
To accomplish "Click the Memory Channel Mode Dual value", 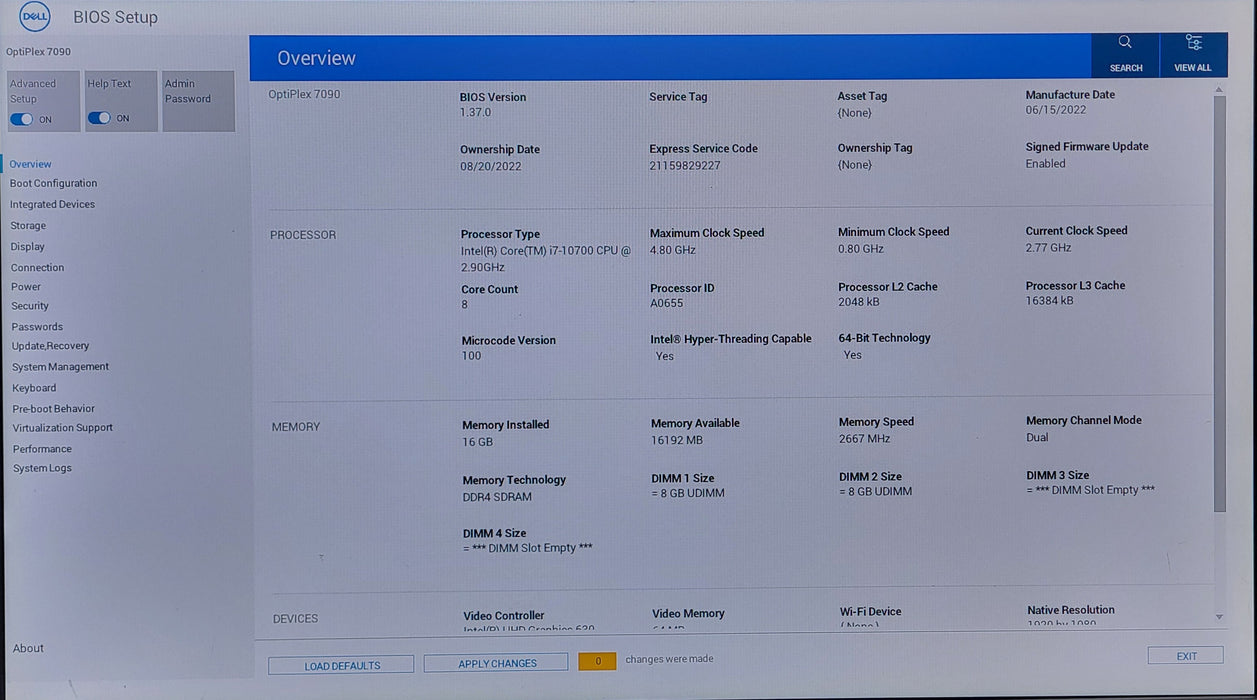I will [1038, 438].
